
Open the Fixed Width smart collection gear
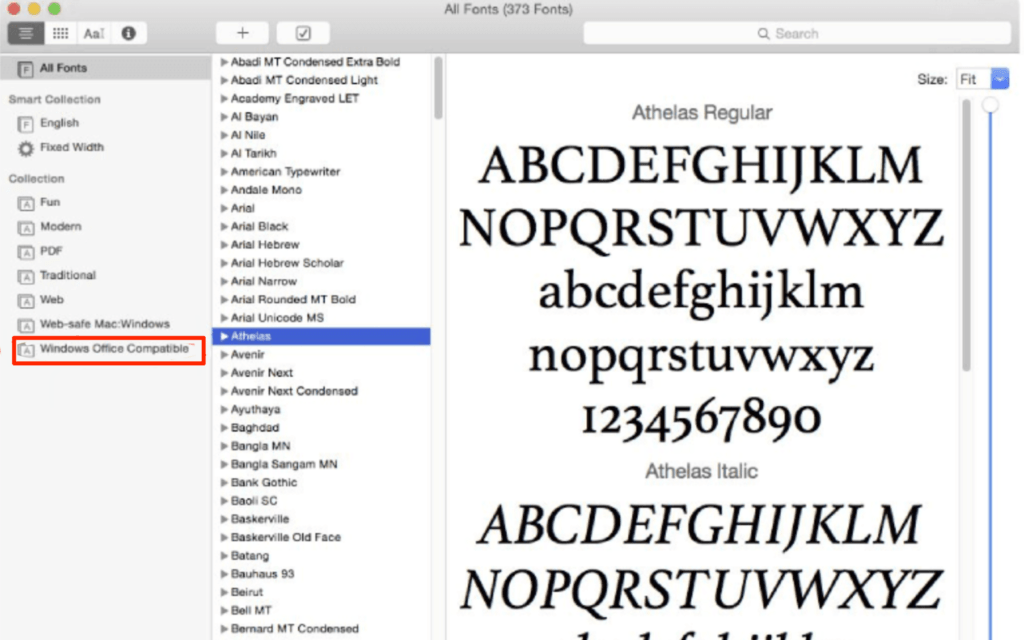tap(25, 148)
